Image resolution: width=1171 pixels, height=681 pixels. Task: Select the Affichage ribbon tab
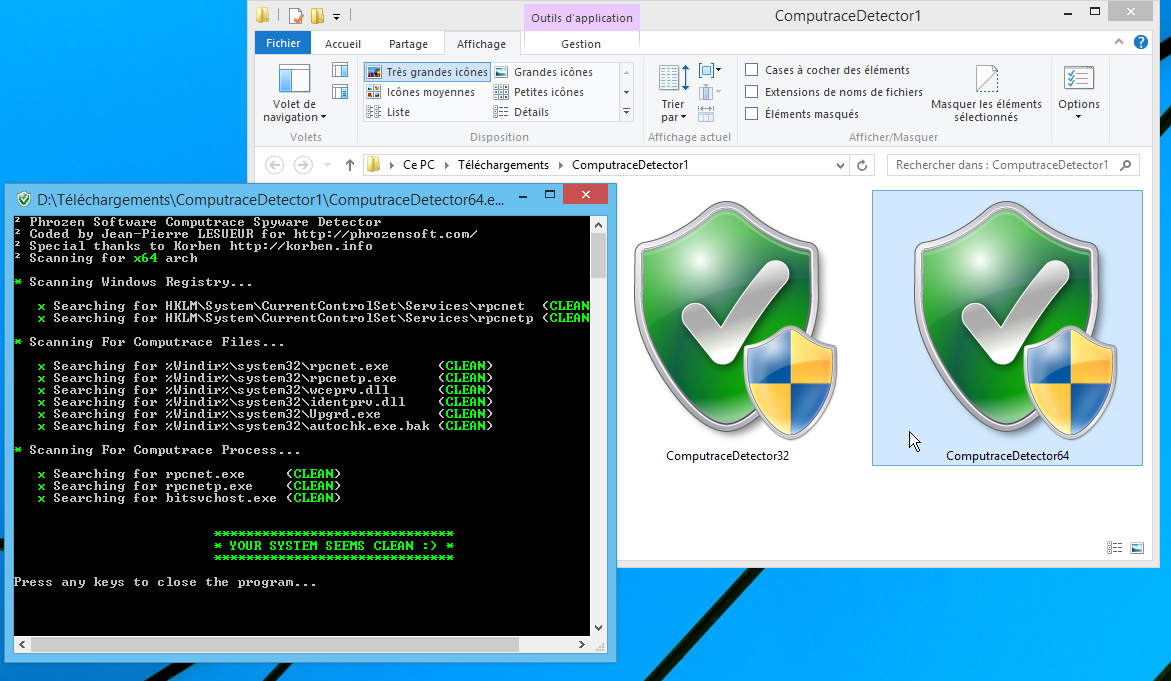click(x=481, y=44)
